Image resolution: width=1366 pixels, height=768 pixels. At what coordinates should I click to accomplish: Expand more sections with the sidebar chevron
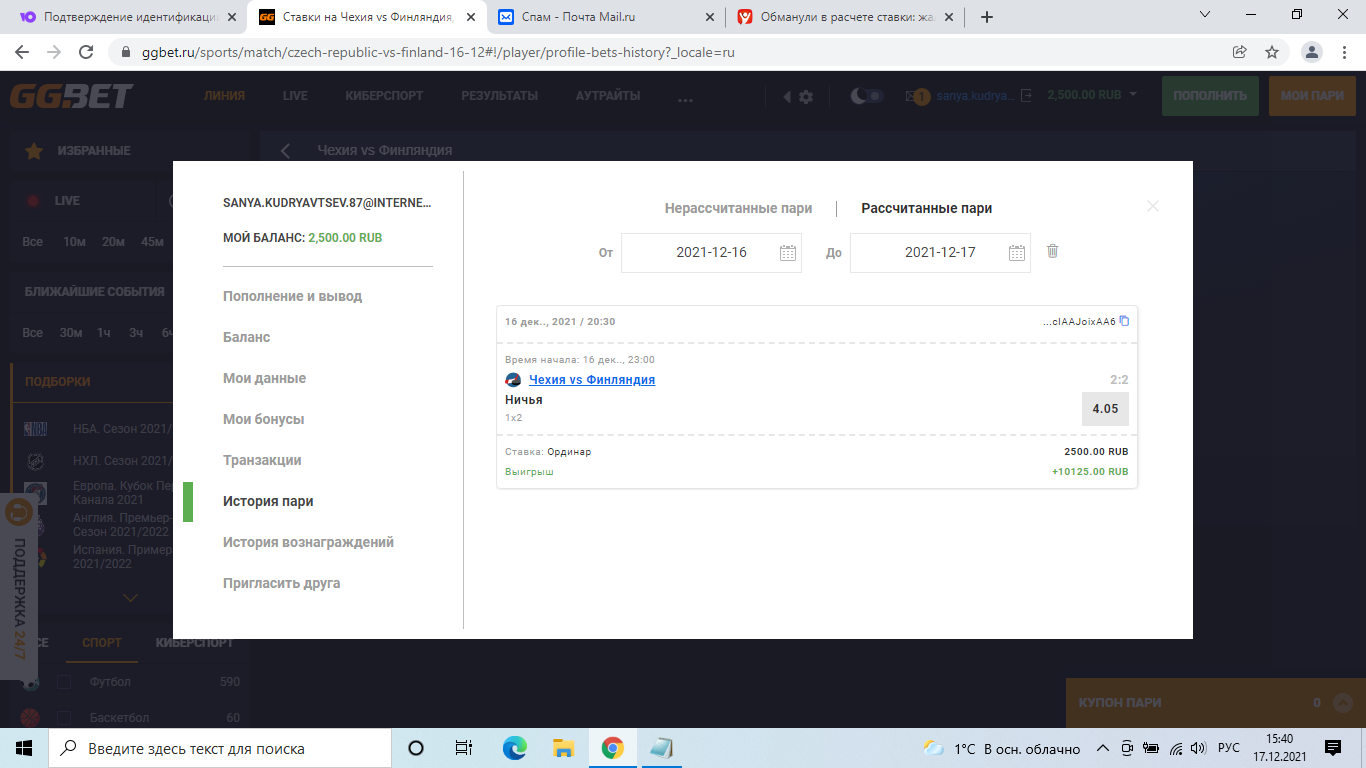tap(130, 598)
